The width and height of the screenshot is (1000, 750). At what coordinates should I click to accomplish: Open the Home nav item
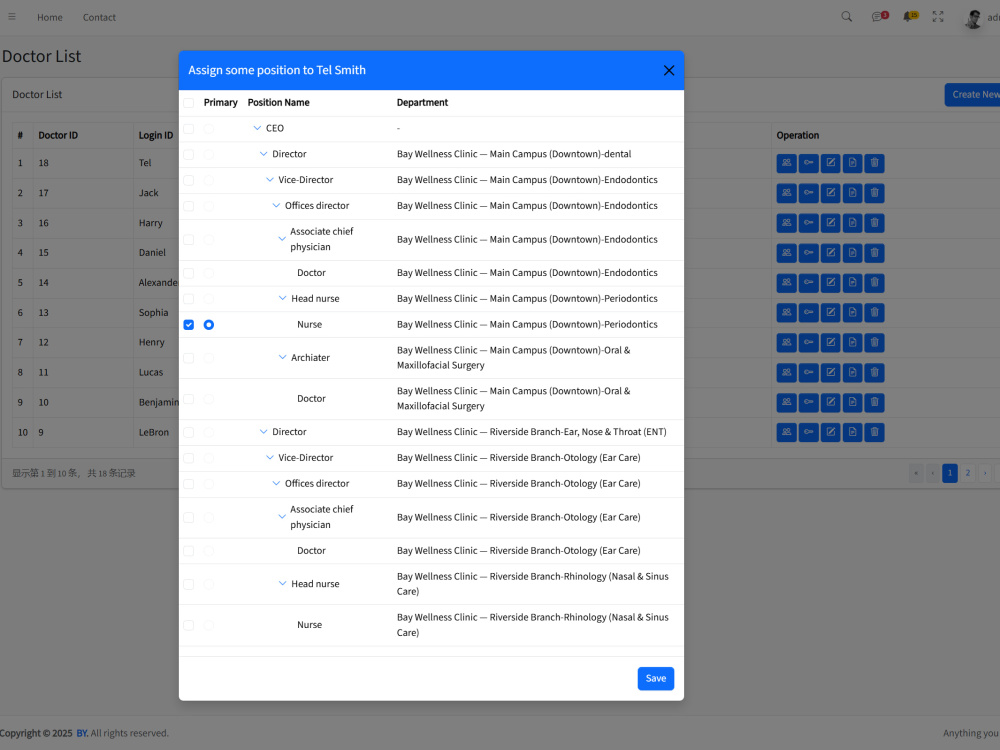(50, 17)
